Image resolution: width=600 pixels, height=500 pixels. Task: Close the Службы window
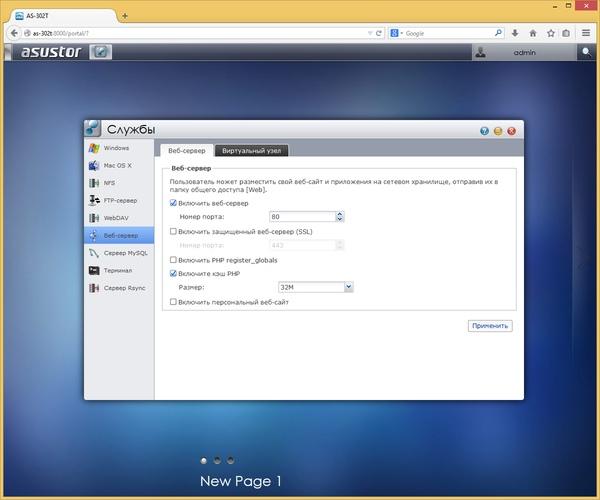512,131
